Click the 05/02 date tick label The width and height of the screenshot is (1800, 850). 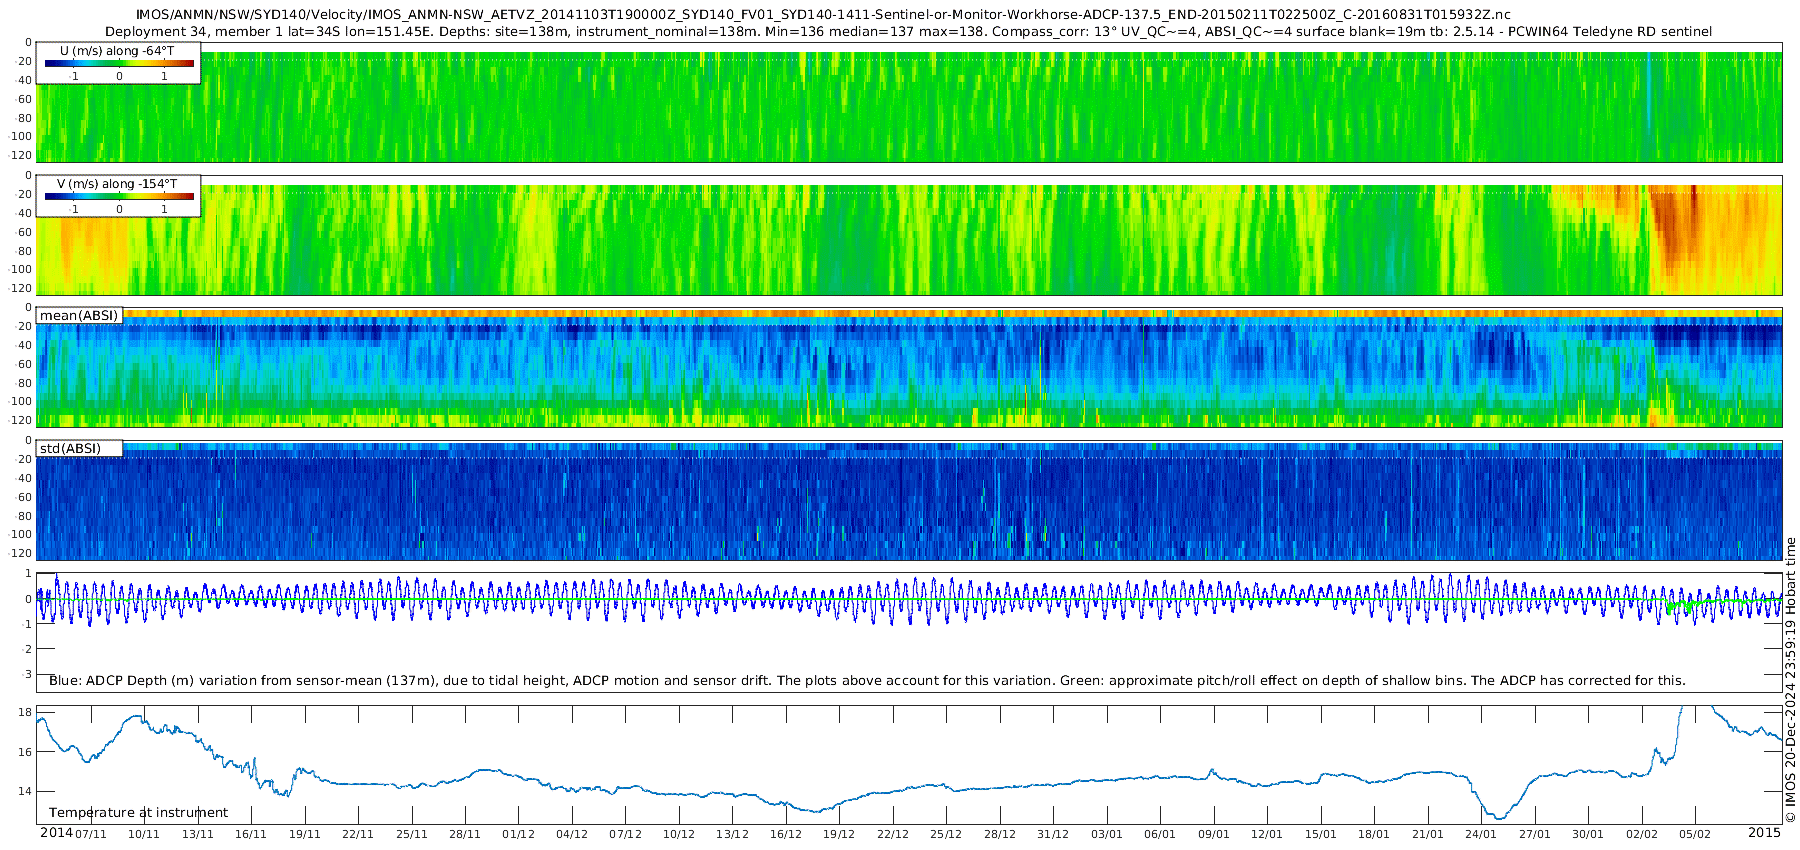[x=1695, y=834]
